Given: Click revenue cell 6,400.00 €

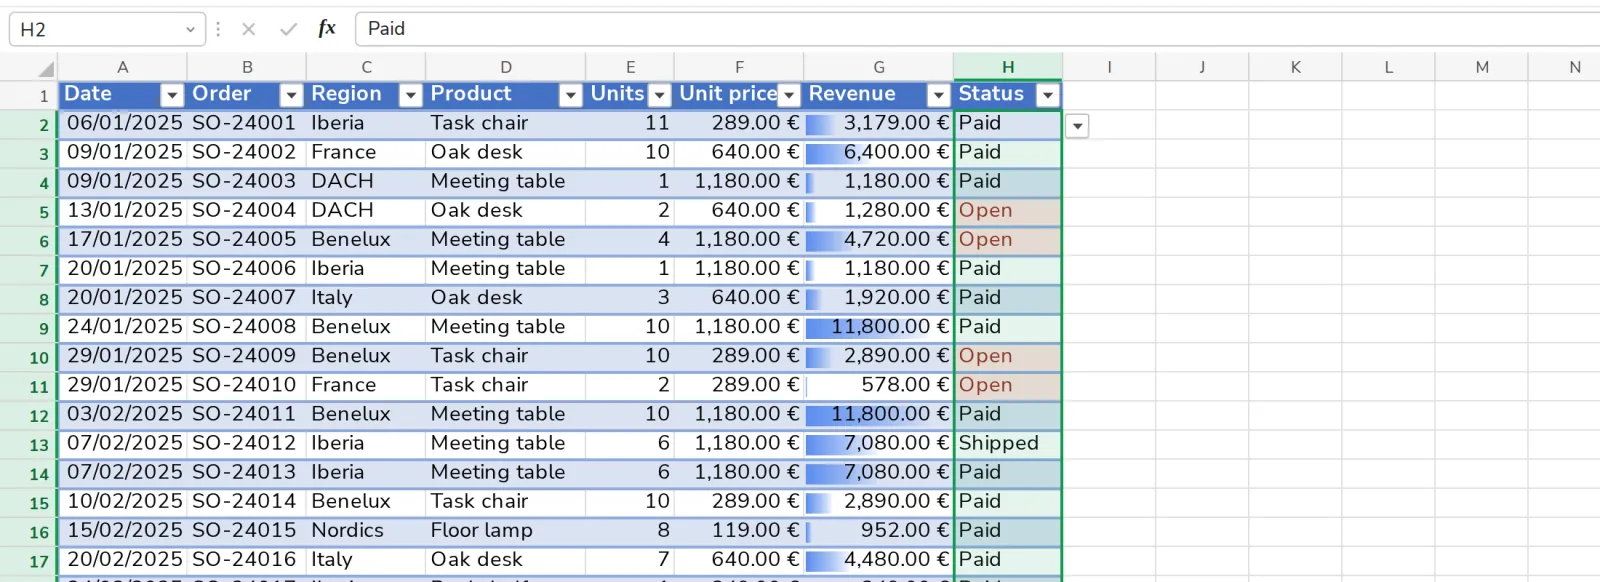Looking at the screenshot, I should [879, 153].
